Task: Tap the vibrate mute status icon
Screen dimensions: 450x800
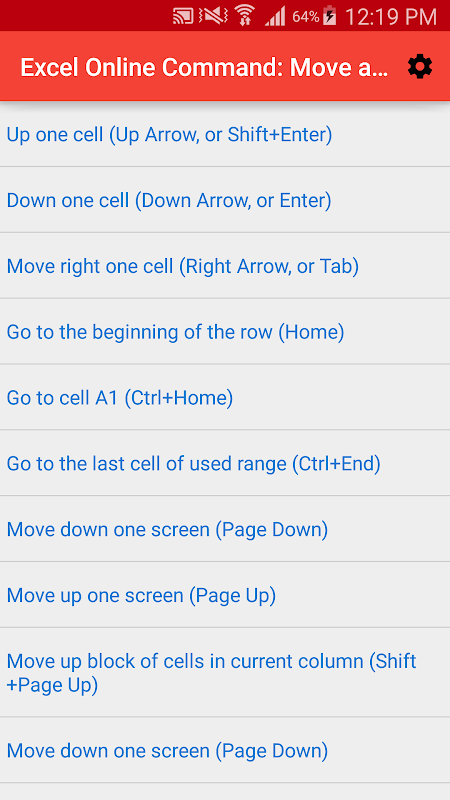Action: 213,16
